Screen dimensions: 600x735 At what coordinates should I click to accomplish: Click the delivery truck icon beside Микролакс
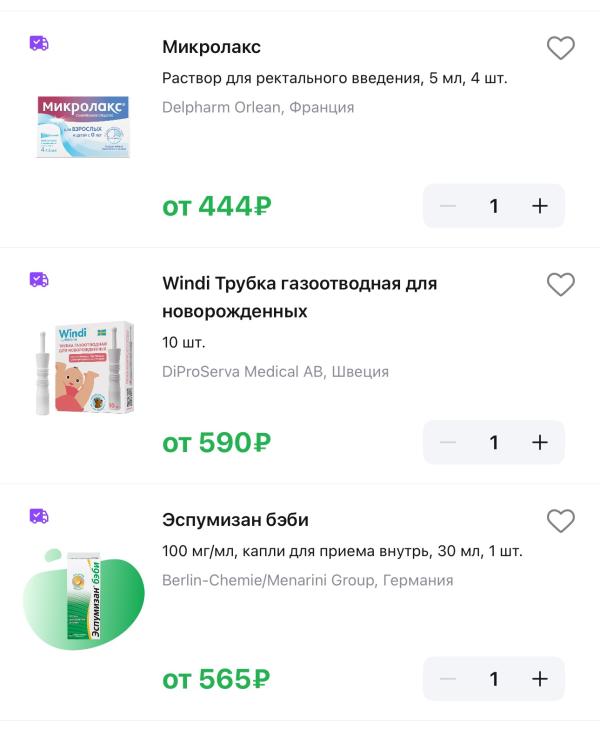coord(39,43)
